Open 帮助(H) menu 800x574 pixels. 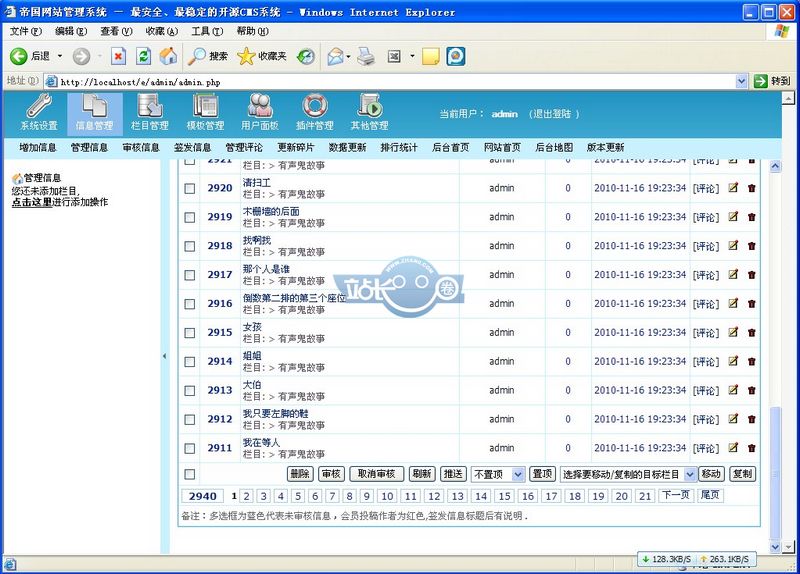point(253,31)
